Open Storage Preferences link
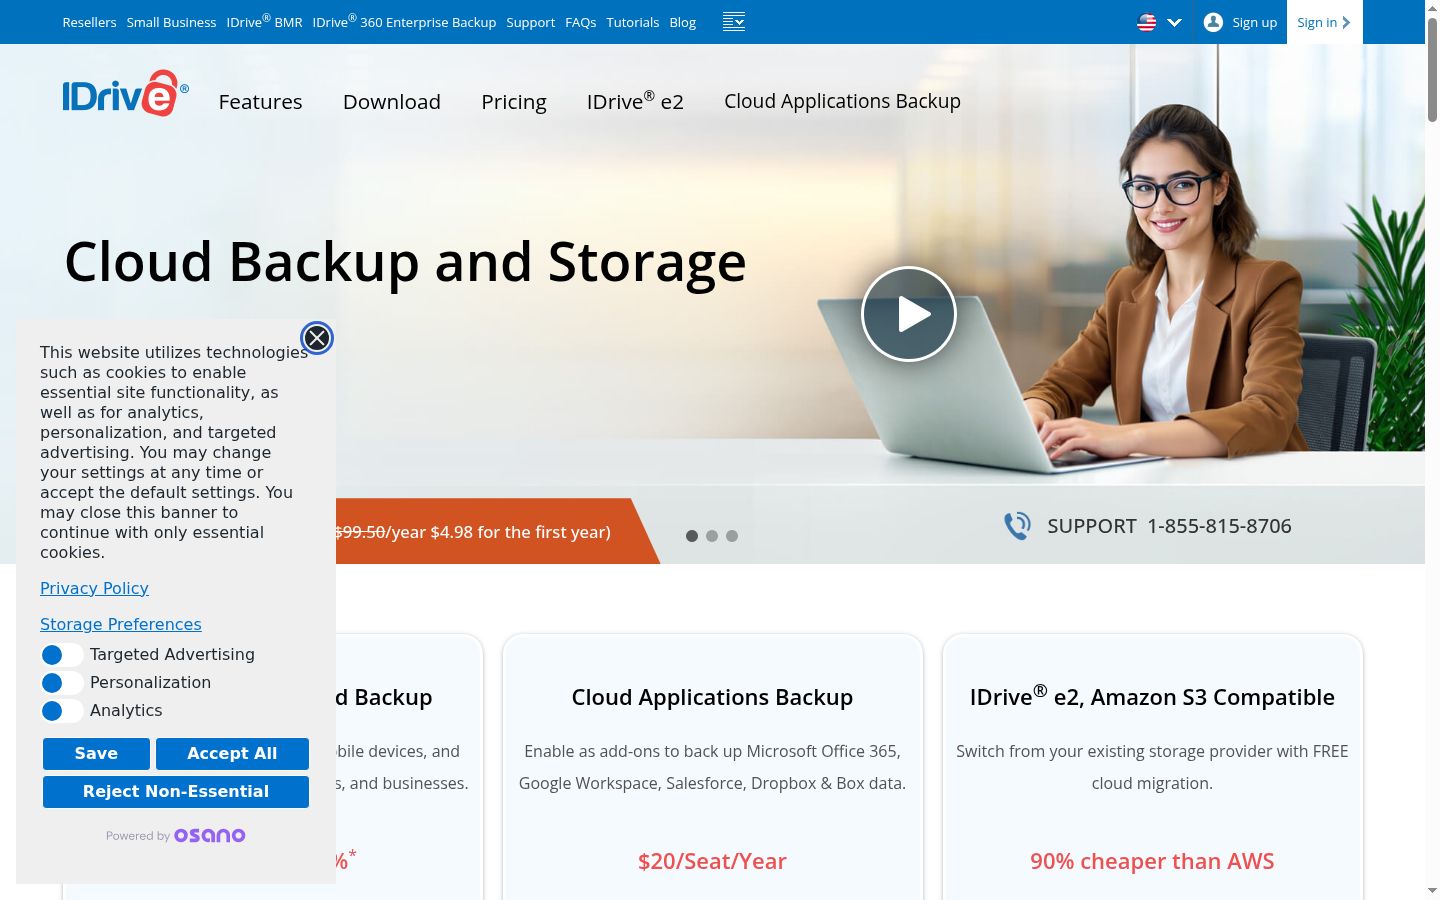 (x=121, y=625)
